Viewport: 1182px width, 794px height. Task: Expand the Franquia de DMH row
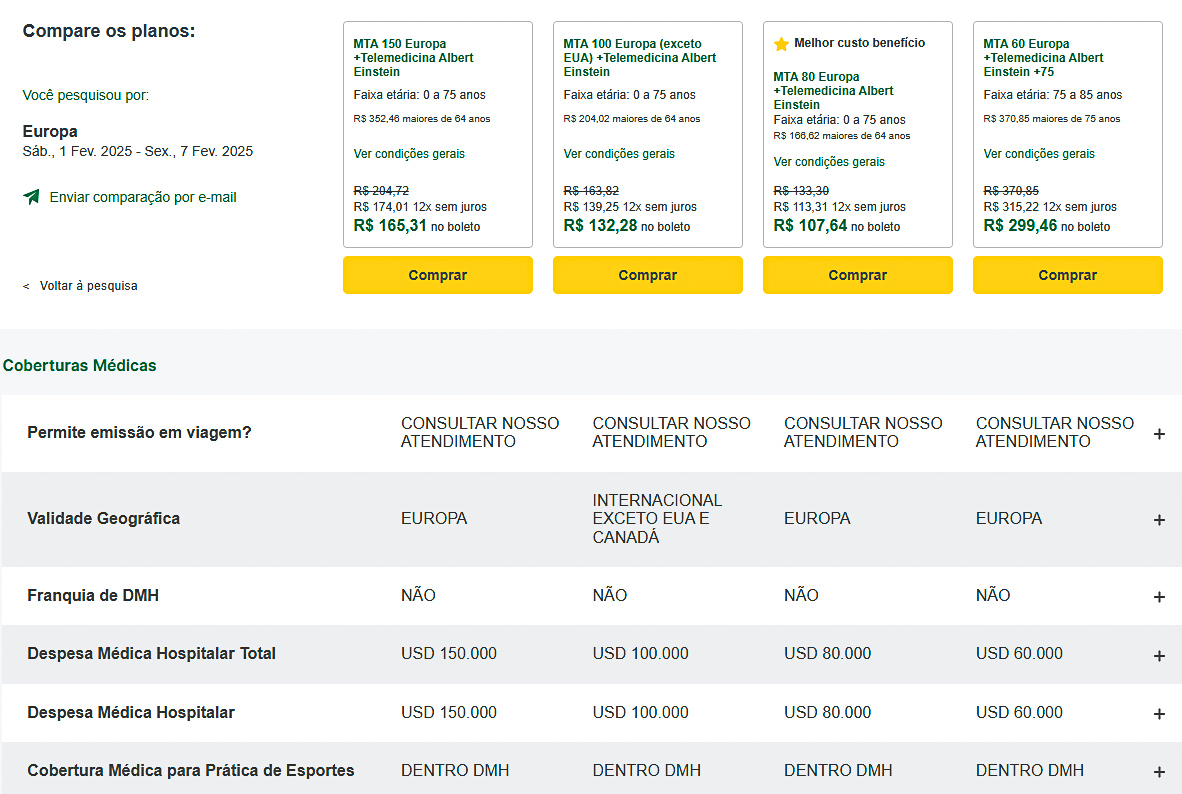tap(1159, 596)
